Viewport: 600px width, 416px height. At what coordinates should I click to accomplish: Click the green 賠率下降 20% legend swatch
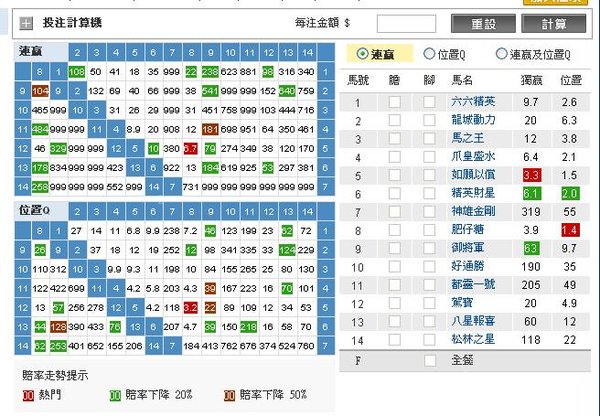(x=115, y=395)
